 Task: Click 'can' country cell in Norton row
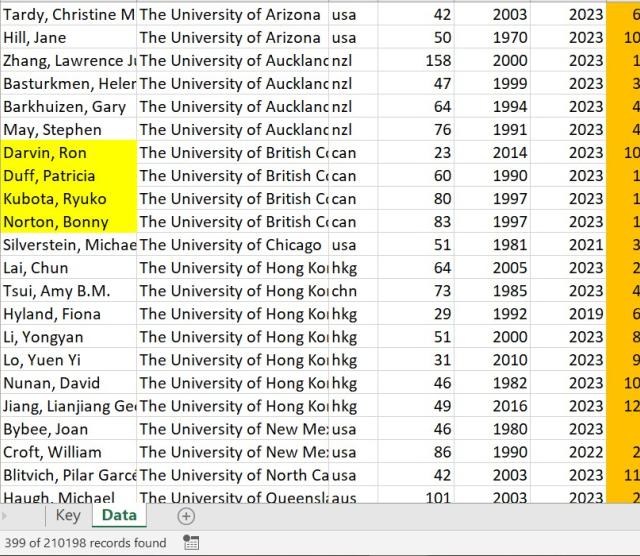pyautogui.click(x=353, y=222)
